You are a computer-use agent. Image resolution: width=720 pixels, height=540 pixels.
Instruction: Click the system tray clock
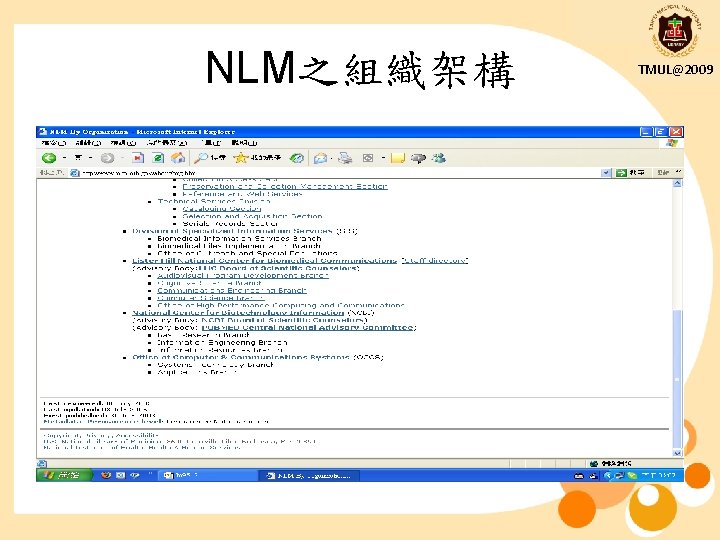(x=658, y=476)
